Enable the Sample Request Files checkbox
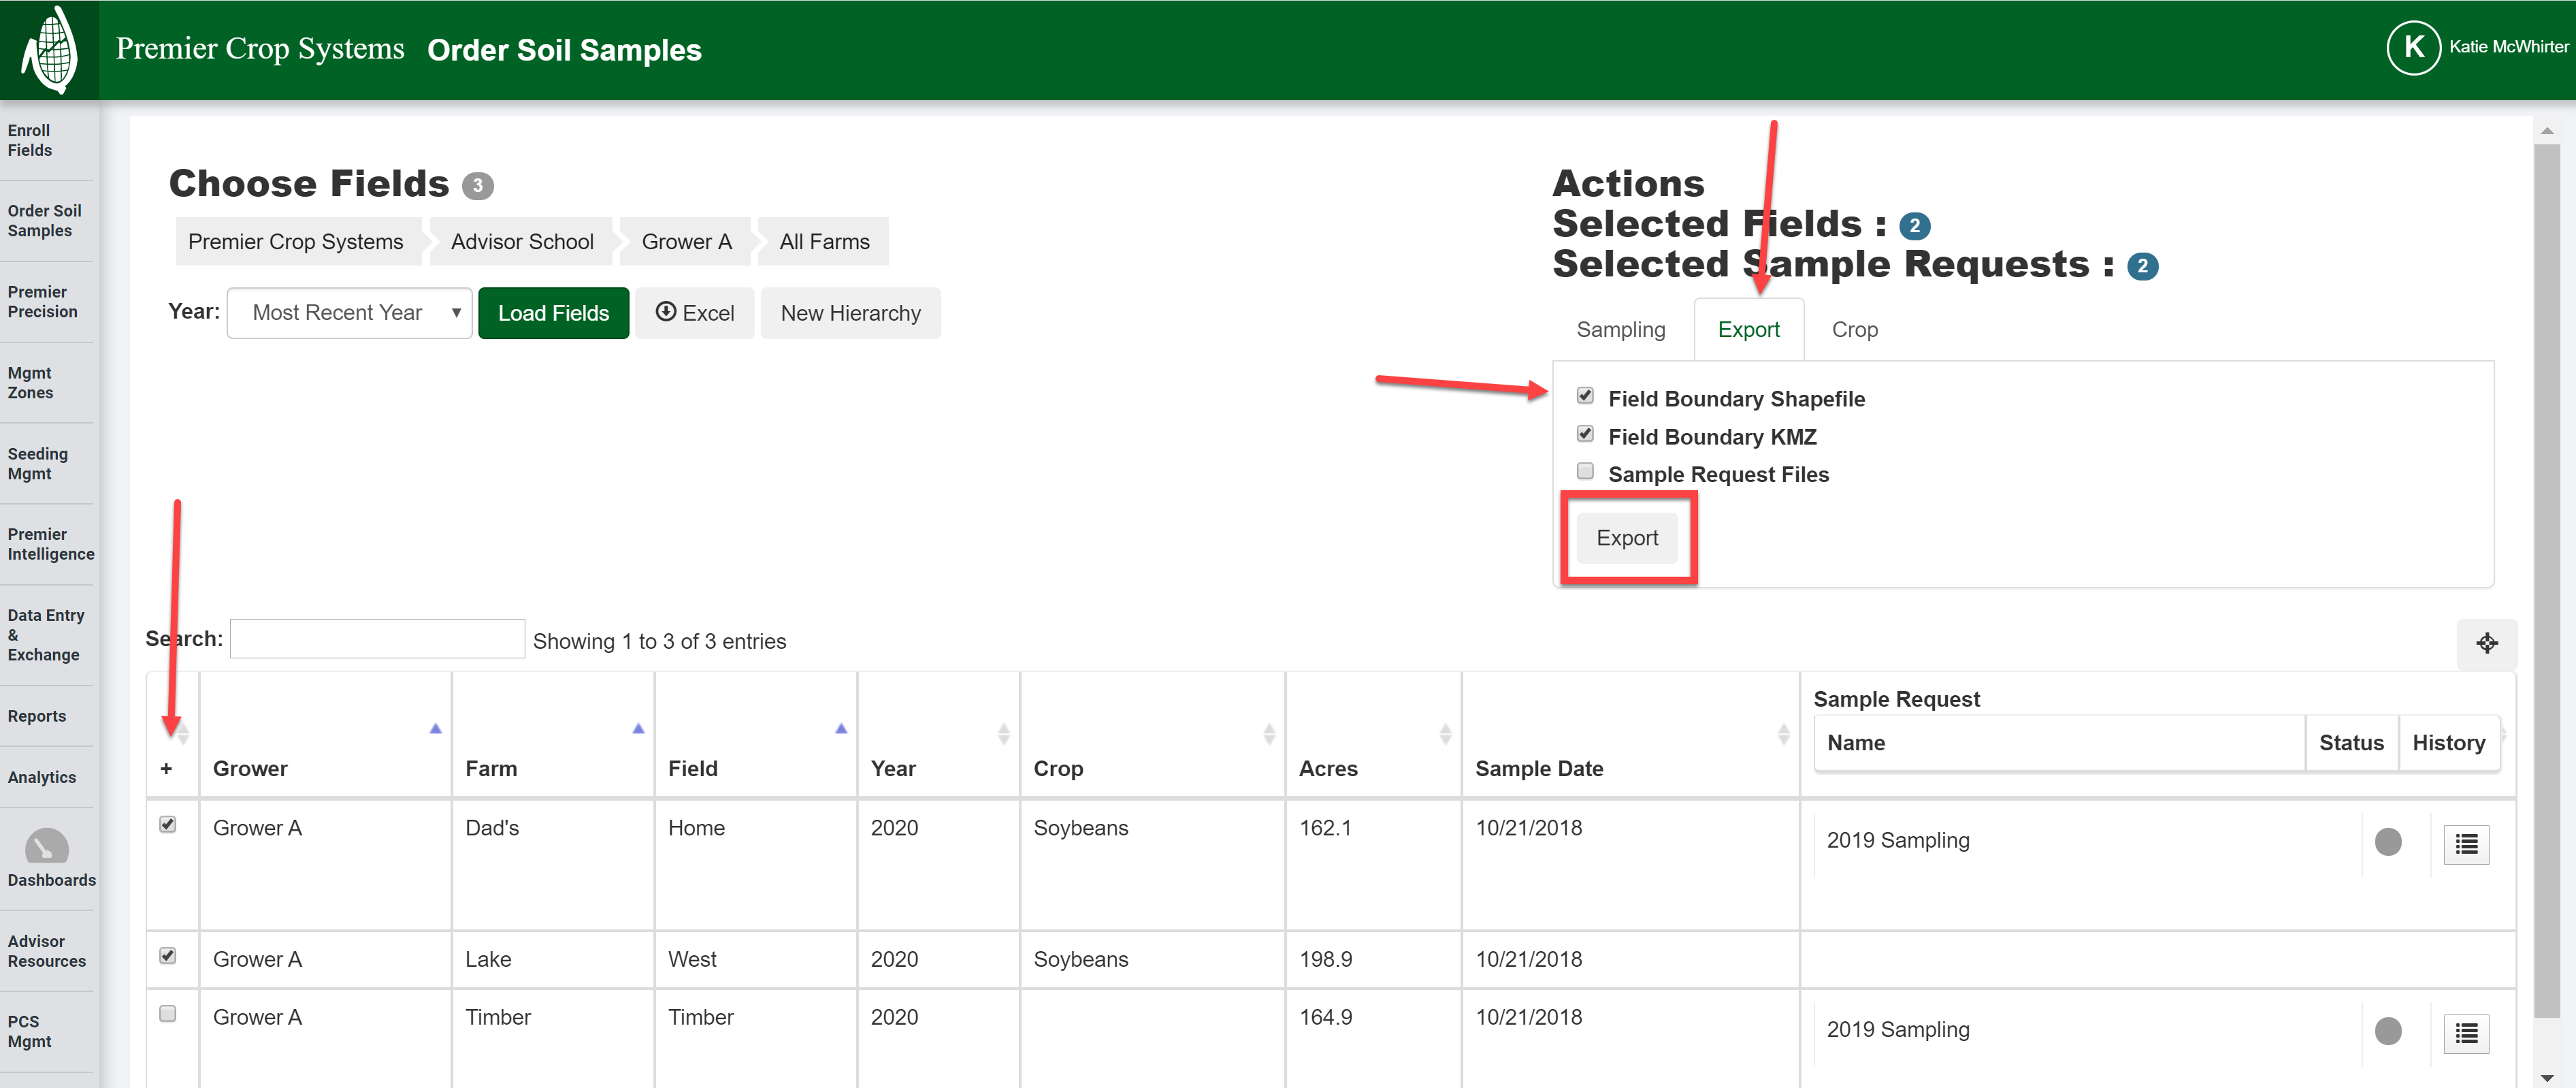Screen dimensions: 2576x1088 (1585, 470)
